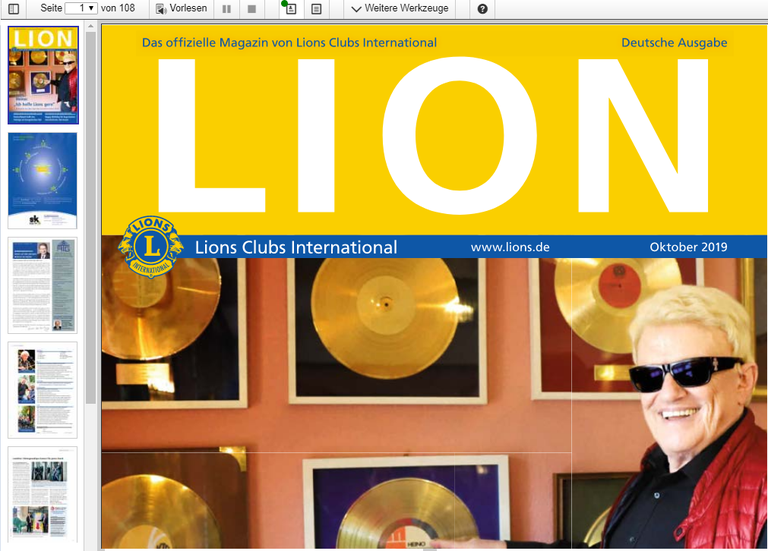Select page 1 LION cover thumbnail
768x551 pixels.
(43, 75)
